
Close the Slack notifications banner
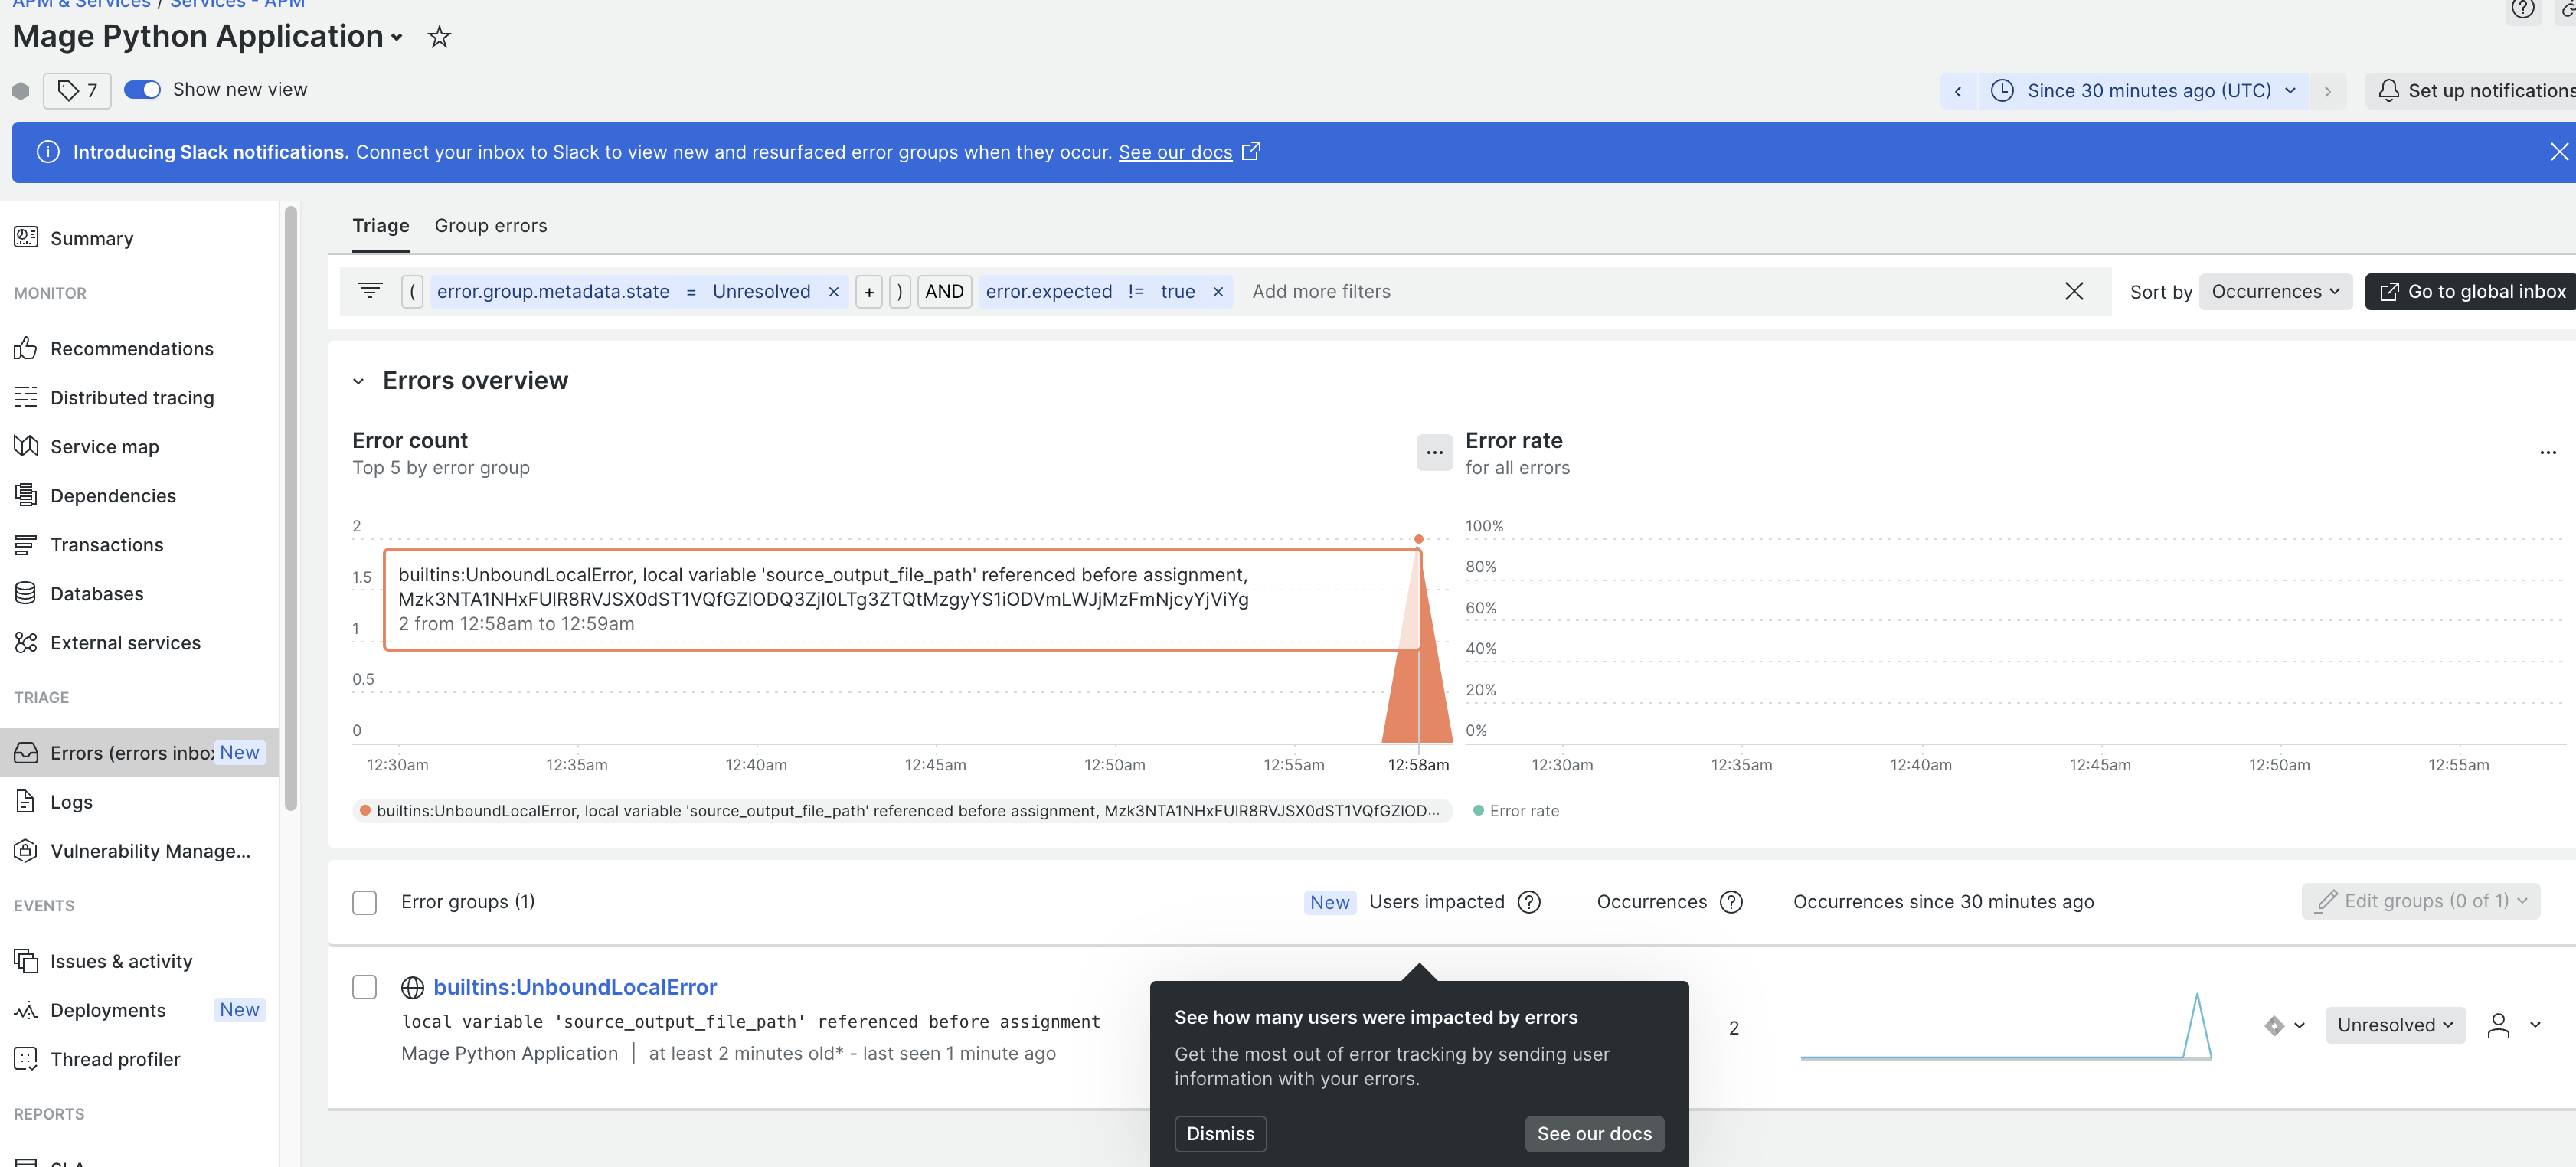pyautogui.click(x=2559, y=152)
